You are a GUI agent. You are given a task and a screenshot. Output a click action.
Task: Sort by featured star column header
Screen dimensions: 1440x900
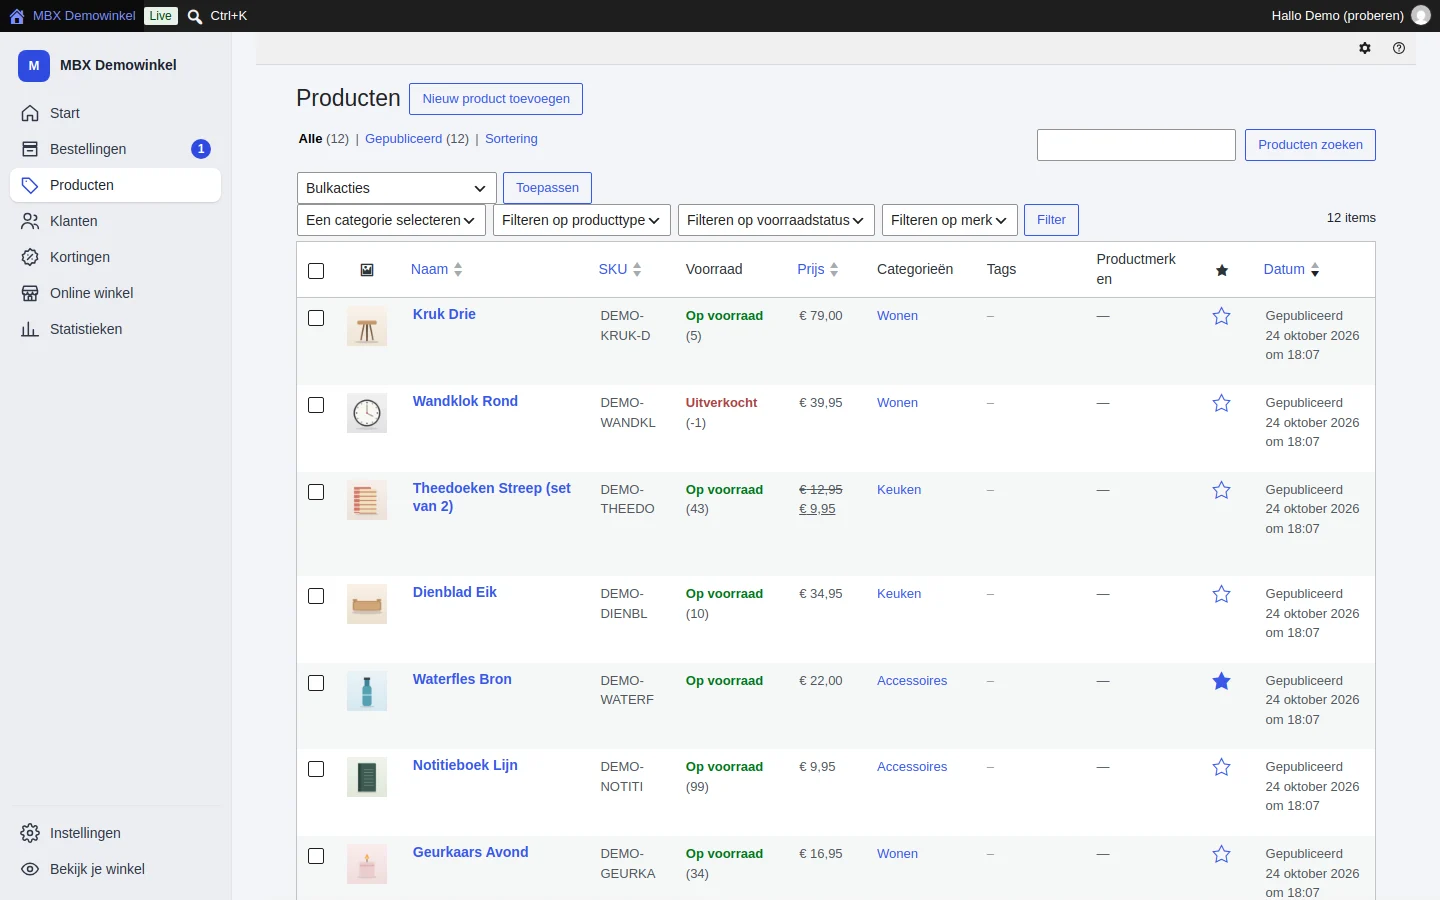[x=1222, y=270]
